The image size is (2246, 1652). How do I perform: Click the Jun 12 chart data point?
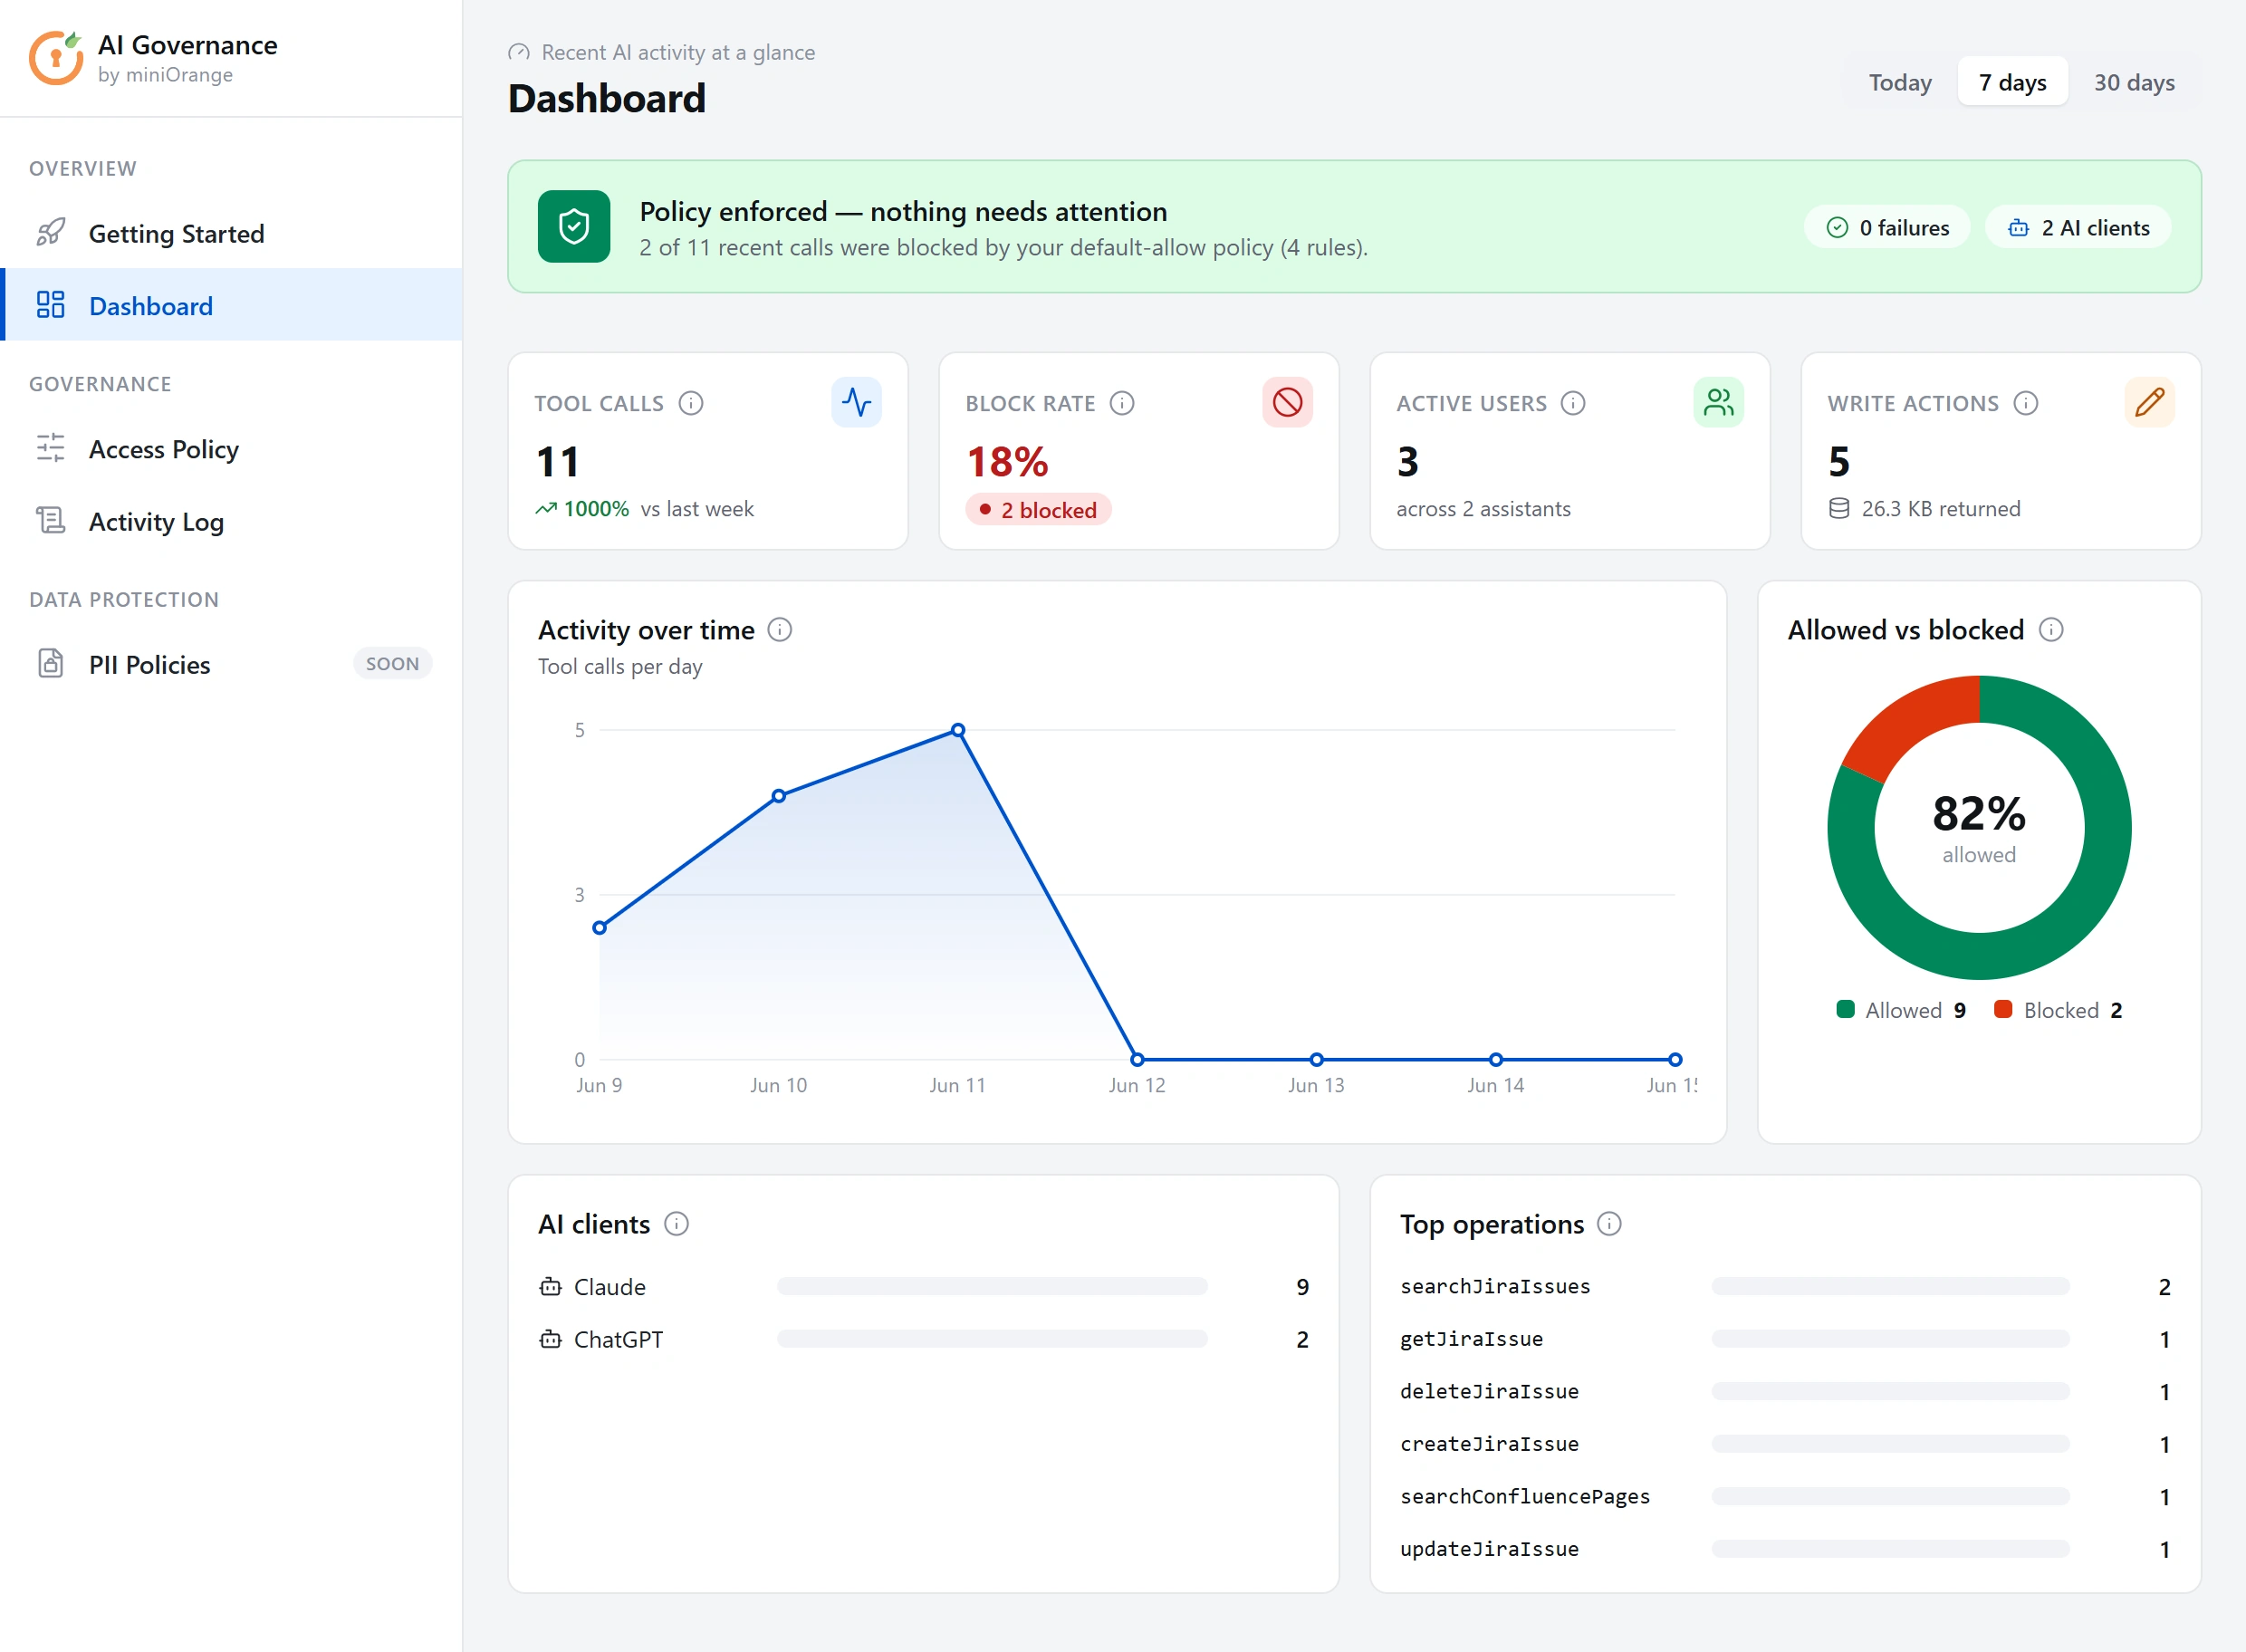pos(1137,1060)
